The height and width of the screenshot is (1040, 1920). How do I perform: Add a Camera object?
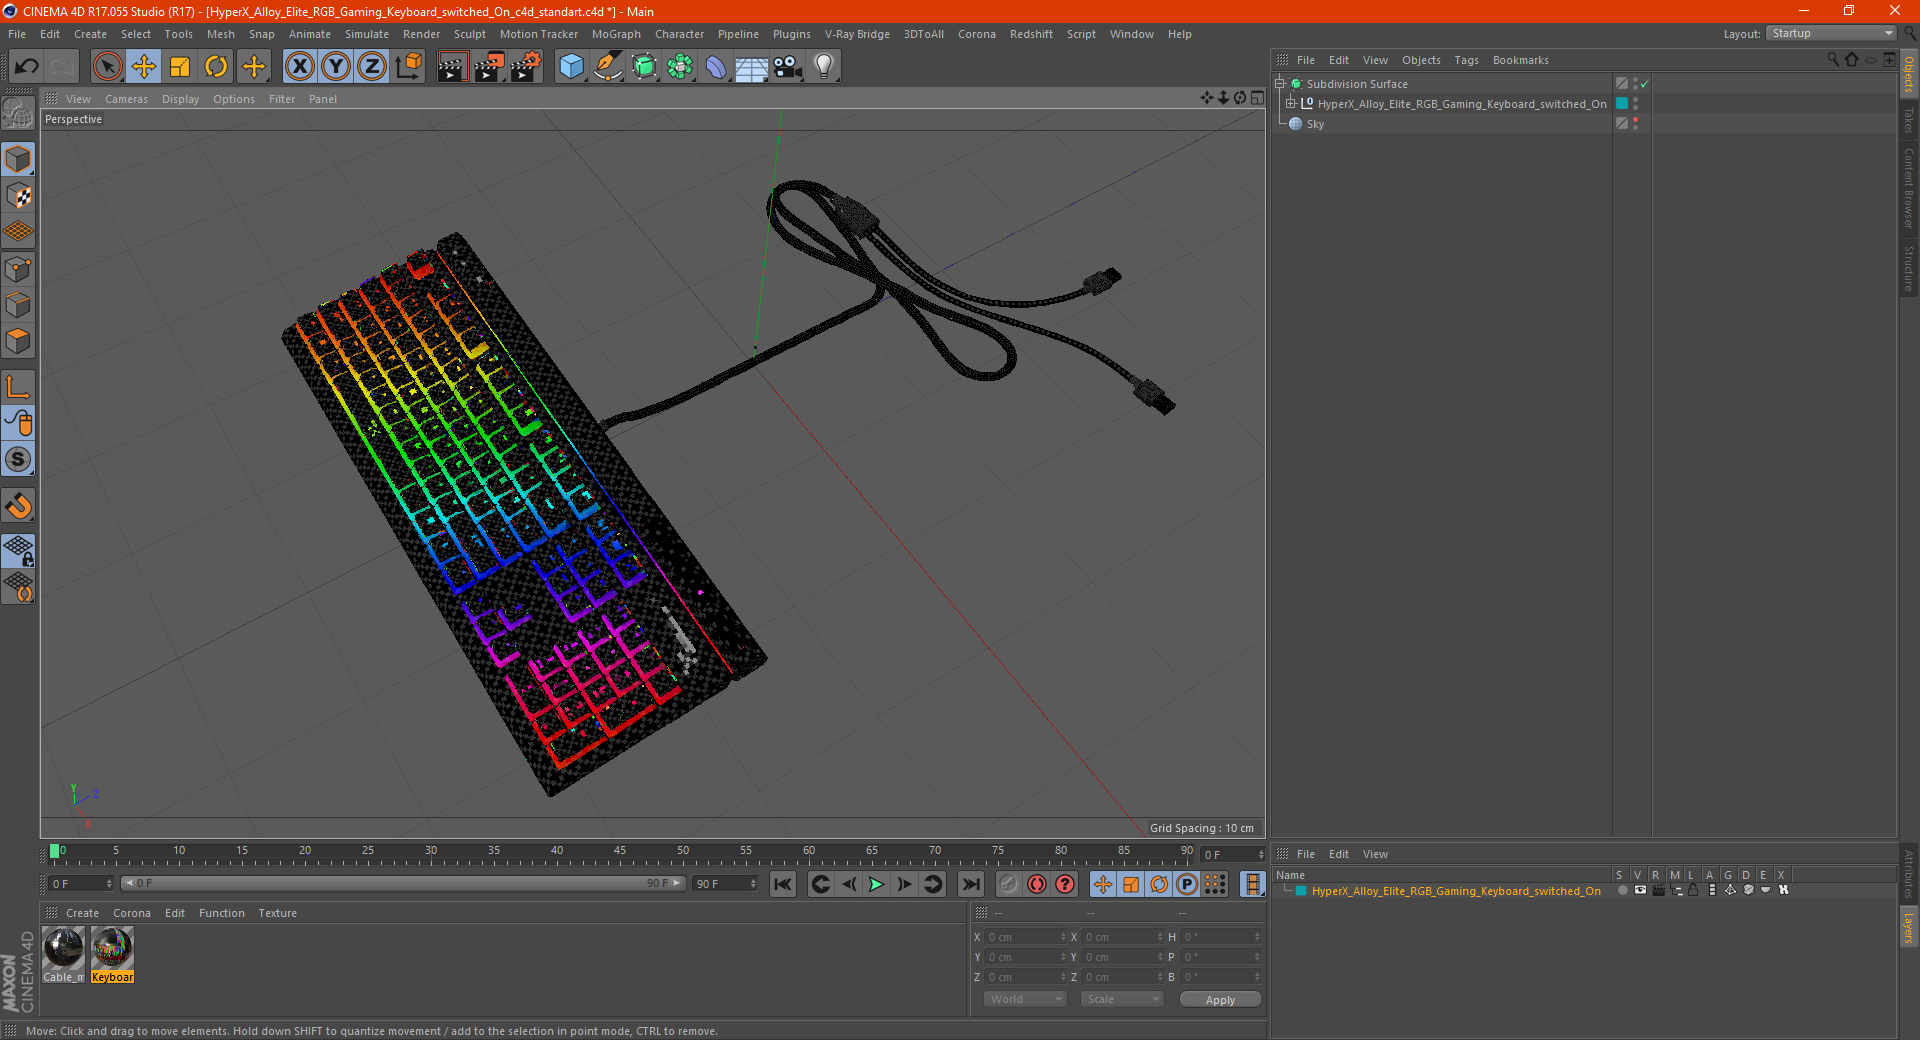coord(787,67)
